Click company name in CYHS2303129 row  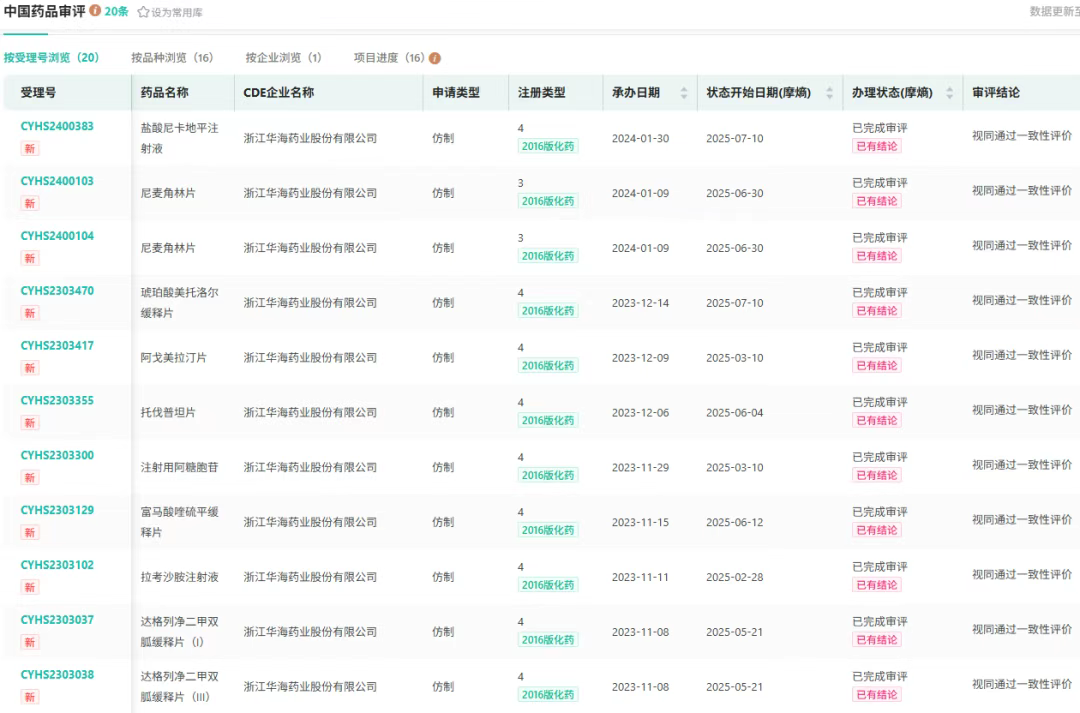310,522
